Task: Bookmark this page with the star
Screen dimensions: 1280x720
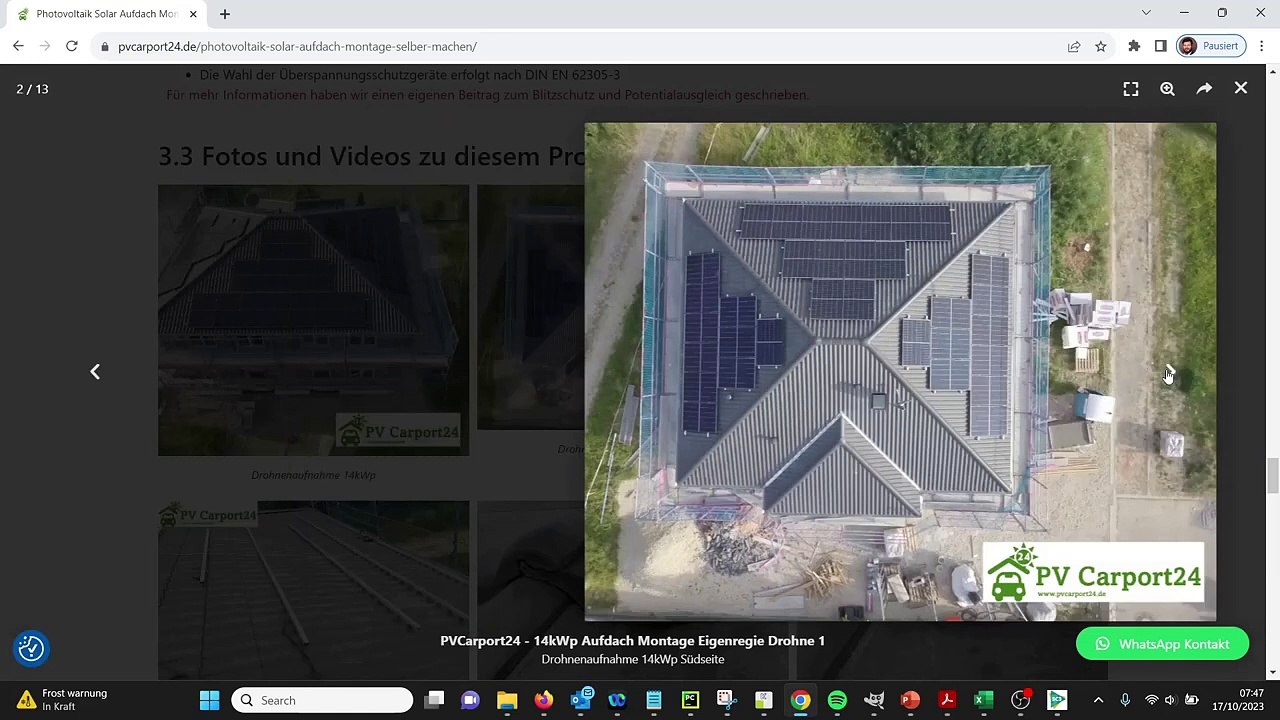Action: pos(1101,46)
